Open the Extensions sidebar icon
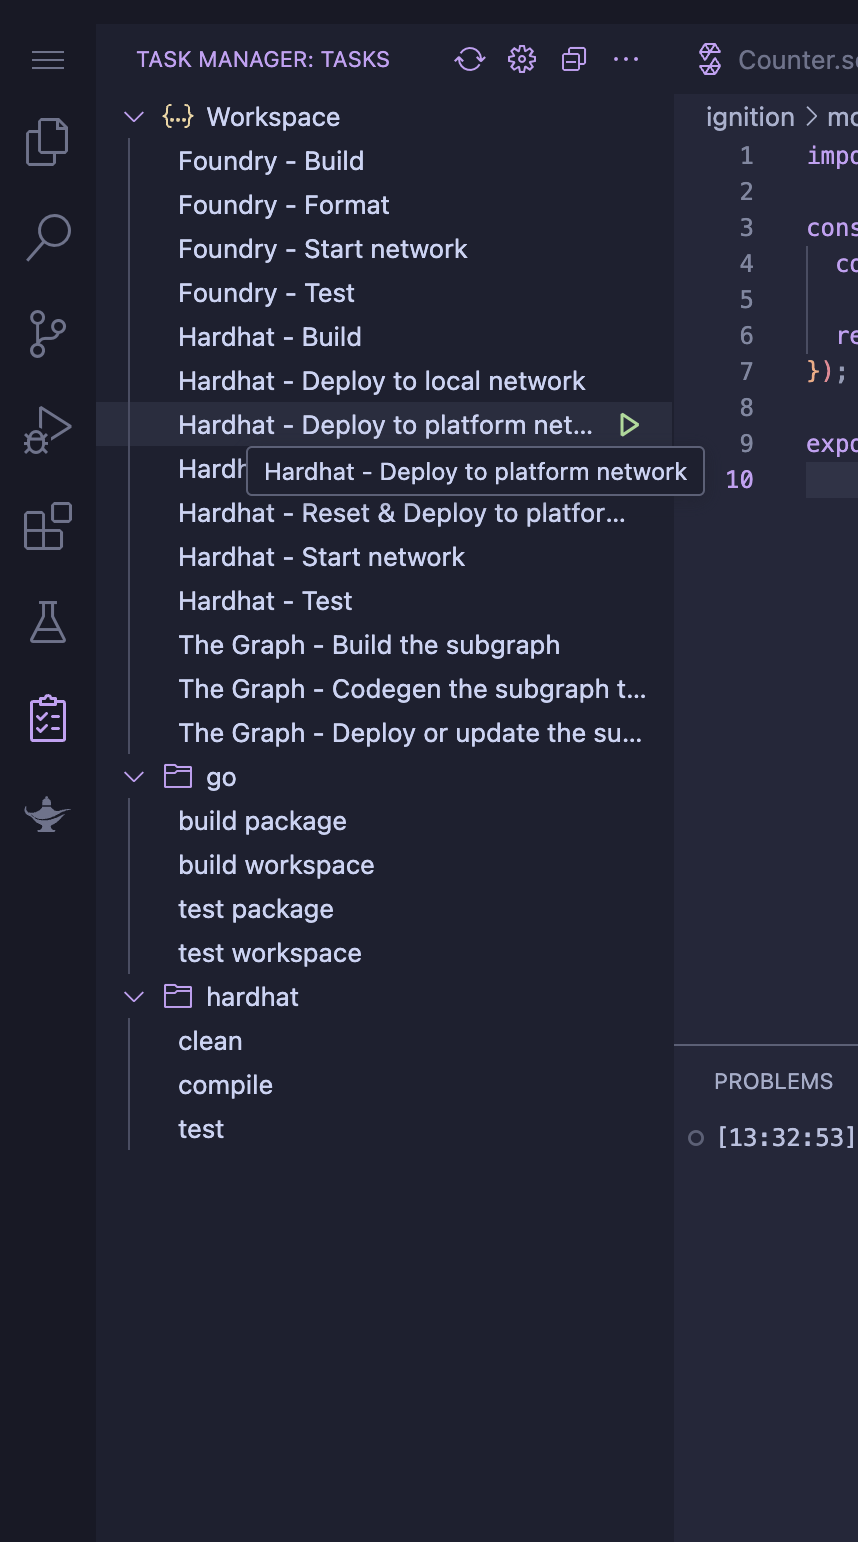Viewport: 858px width, 1542px height. pyautogui.click(x=47, y=527)
